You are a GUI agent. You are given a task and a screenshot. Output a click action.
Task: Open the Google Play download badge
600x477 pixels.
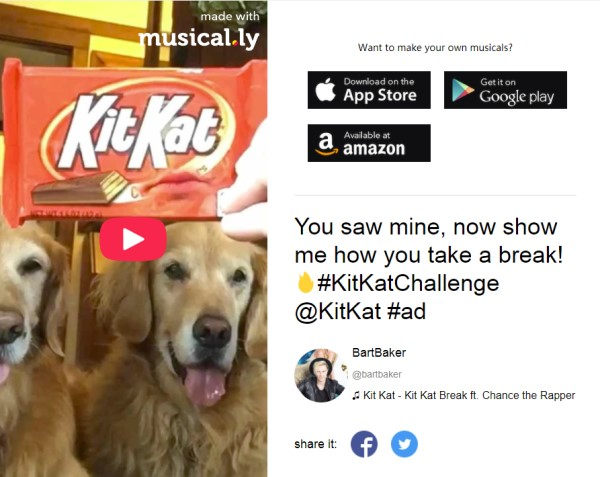tap(505, 90)
